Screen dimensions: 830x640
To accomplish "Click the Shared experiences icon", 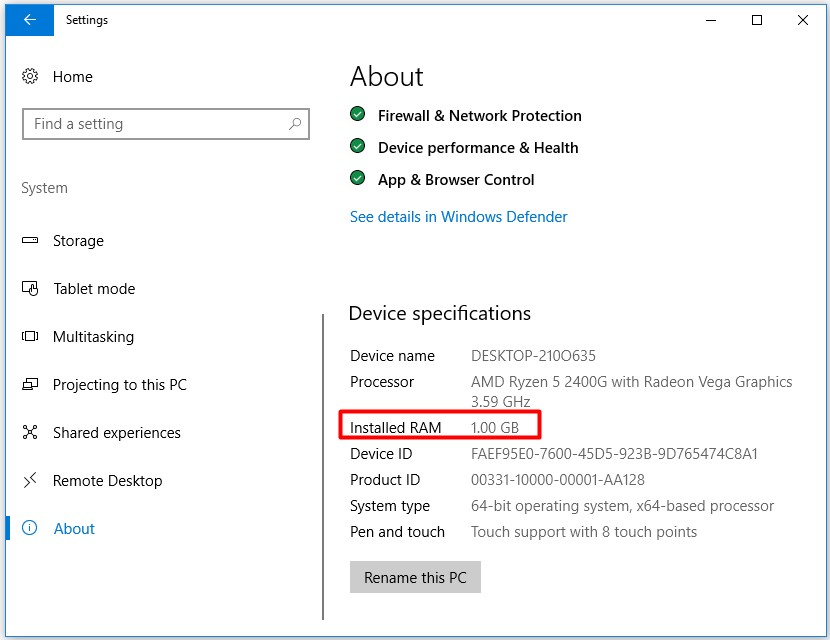I will click(30, 433).
